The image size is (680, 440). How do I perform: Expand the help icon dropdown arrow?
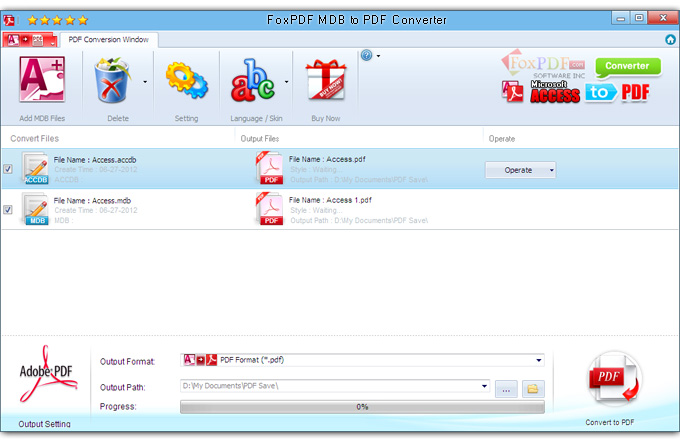coord(379,56)
